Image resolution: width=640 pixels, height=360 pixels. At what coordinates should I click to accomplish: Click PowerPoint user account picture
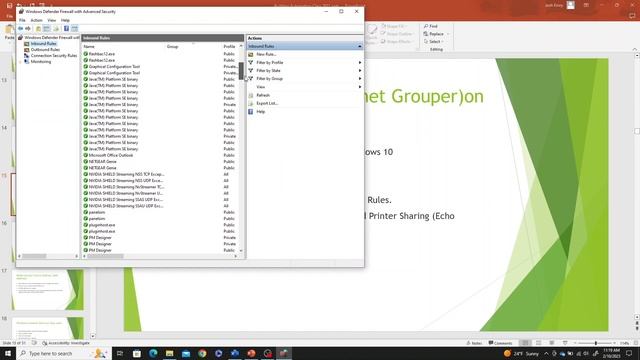tap(571, 5)
